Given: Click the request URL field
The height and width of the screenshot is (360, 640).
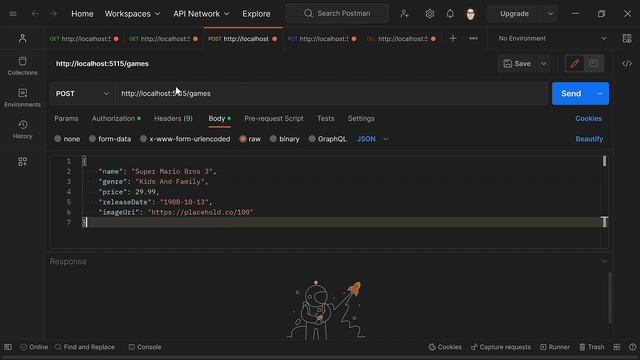Looking at the screenshot, I should pos(331,93).
